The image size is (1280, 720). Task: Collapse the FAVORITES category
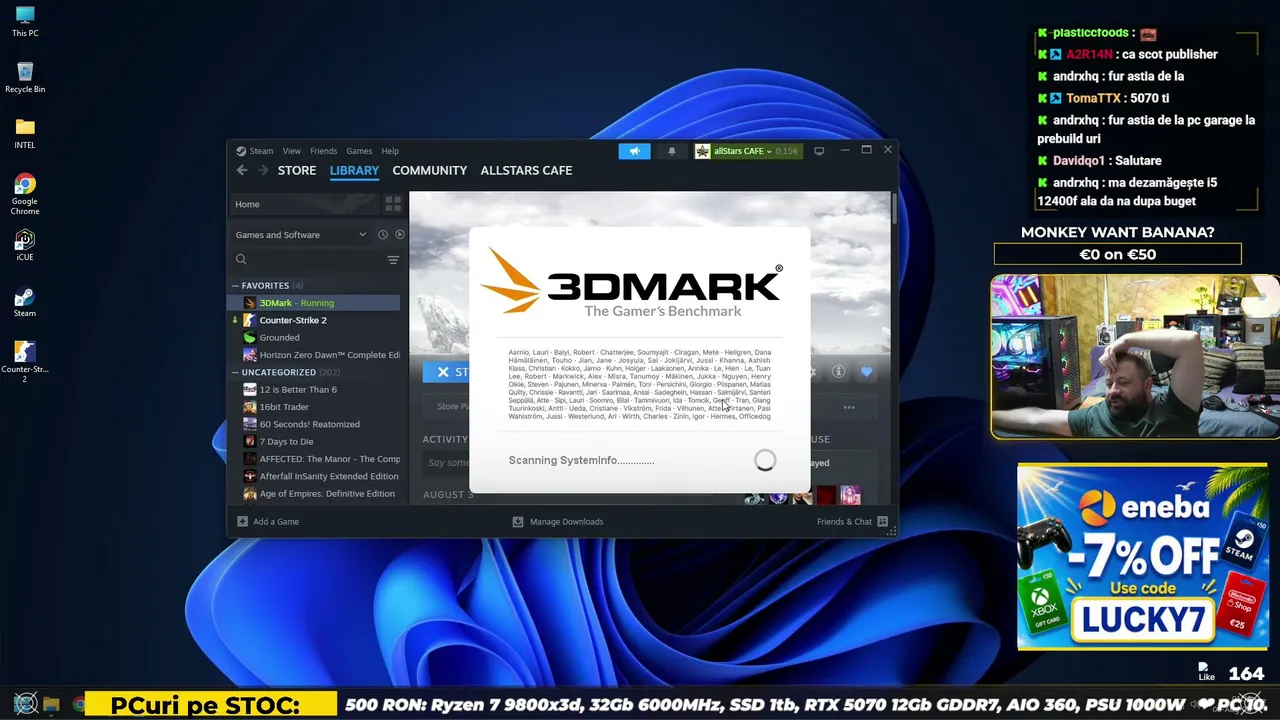tap(236, 286)
